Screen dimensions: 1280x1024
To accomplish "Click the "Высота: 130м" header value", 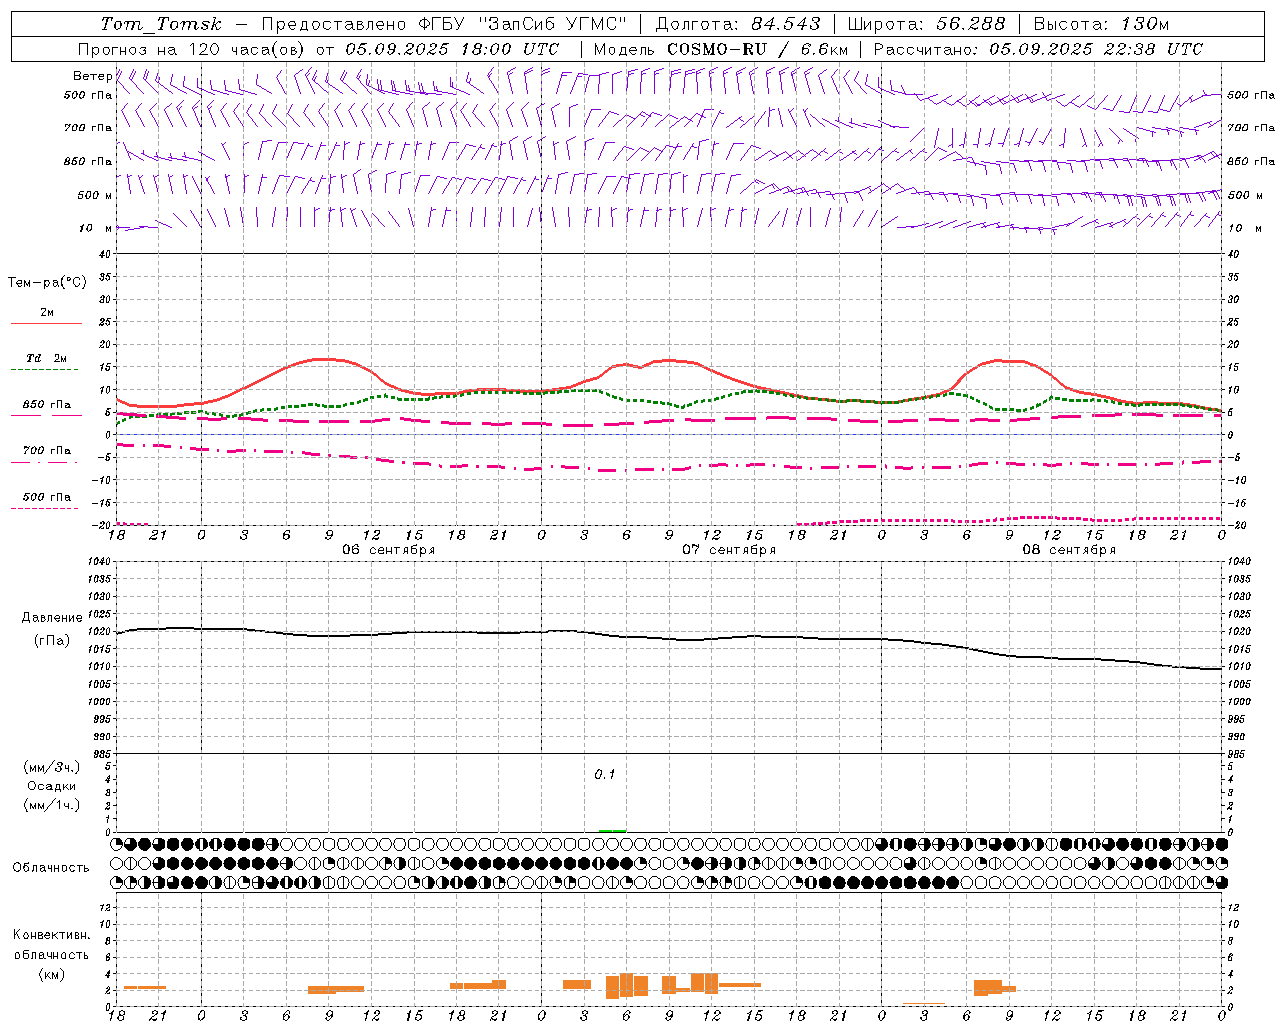I will pos(1101,23).
